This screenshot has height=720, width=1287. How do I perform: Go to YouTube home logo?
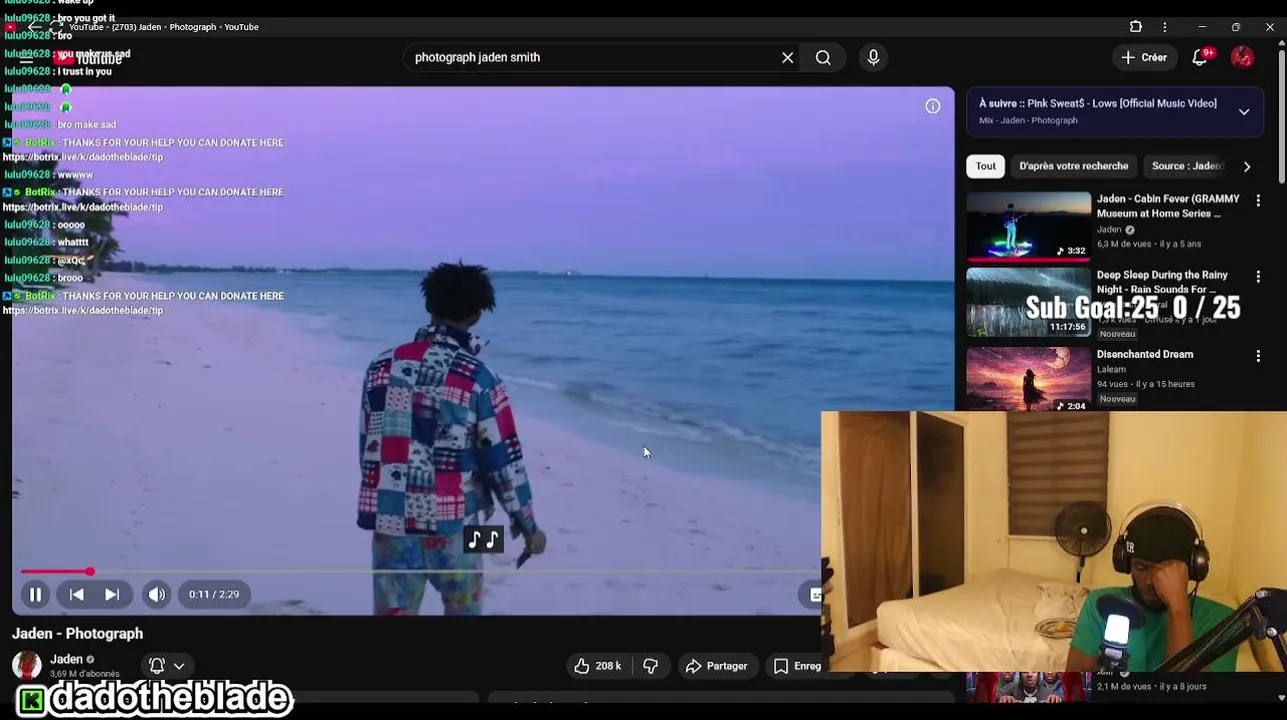point(88,58)
